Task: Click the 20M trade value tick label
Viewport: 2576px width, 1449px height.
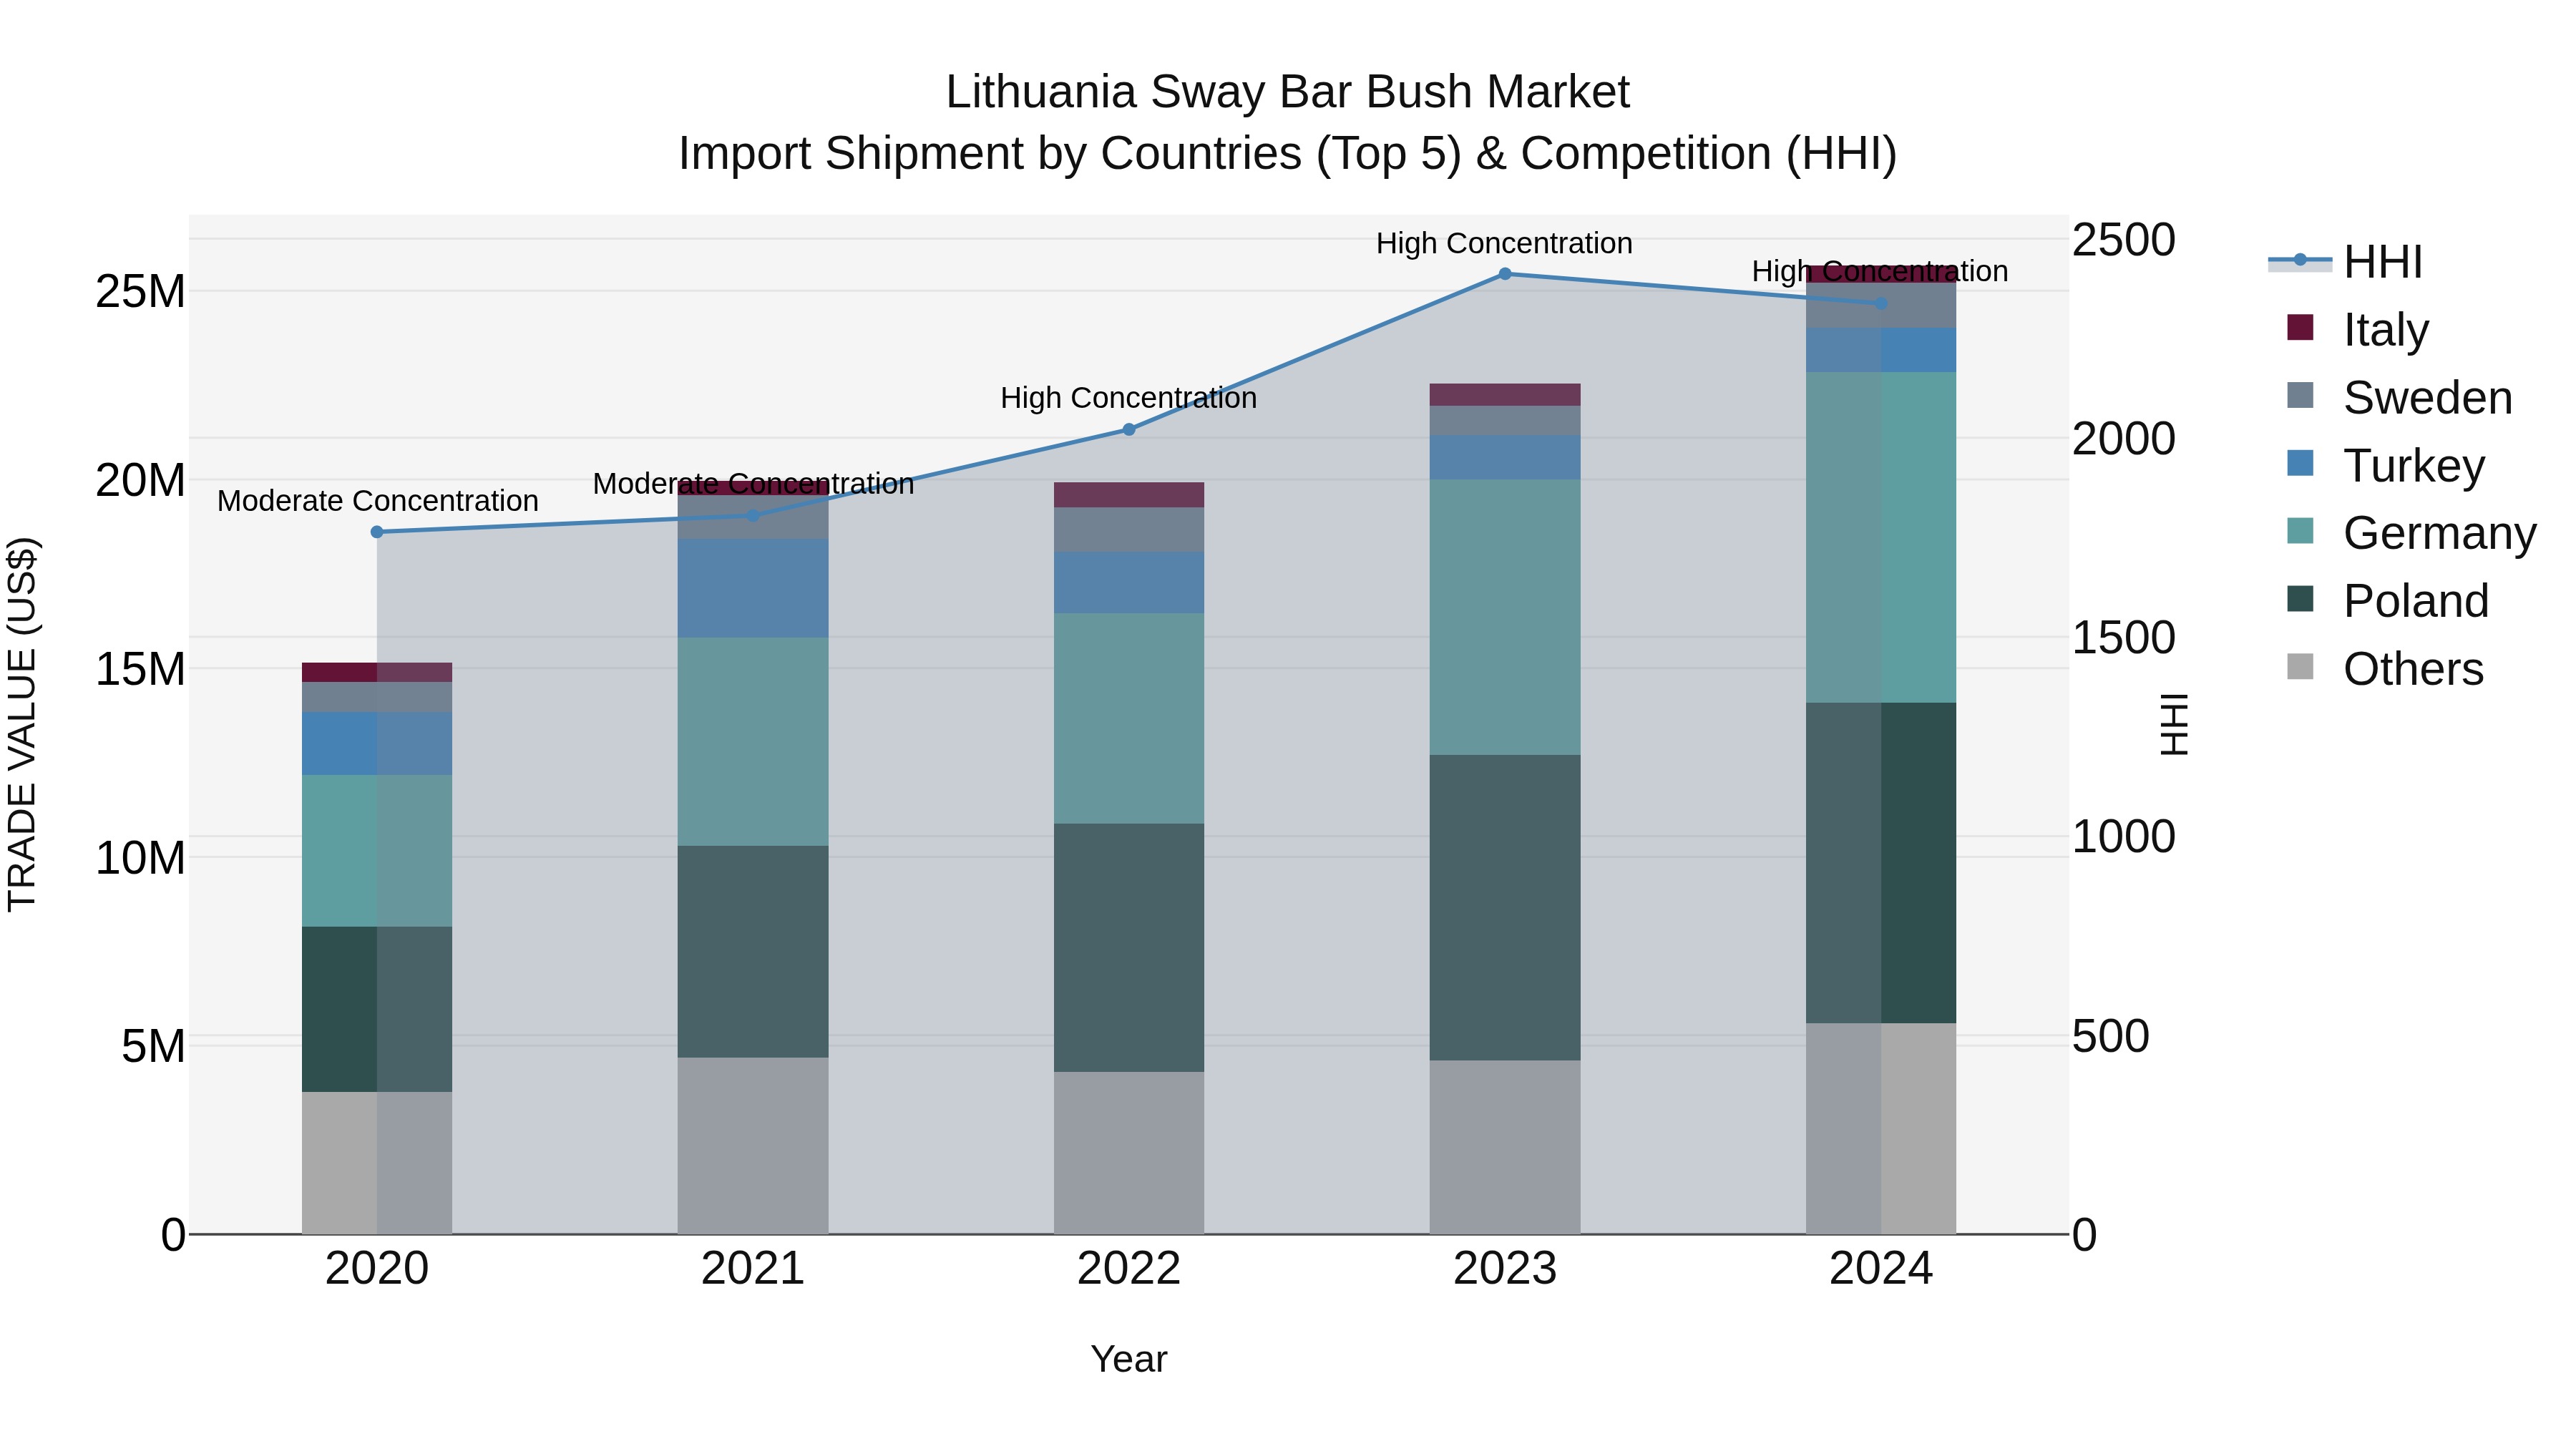Action: [140, 481]
